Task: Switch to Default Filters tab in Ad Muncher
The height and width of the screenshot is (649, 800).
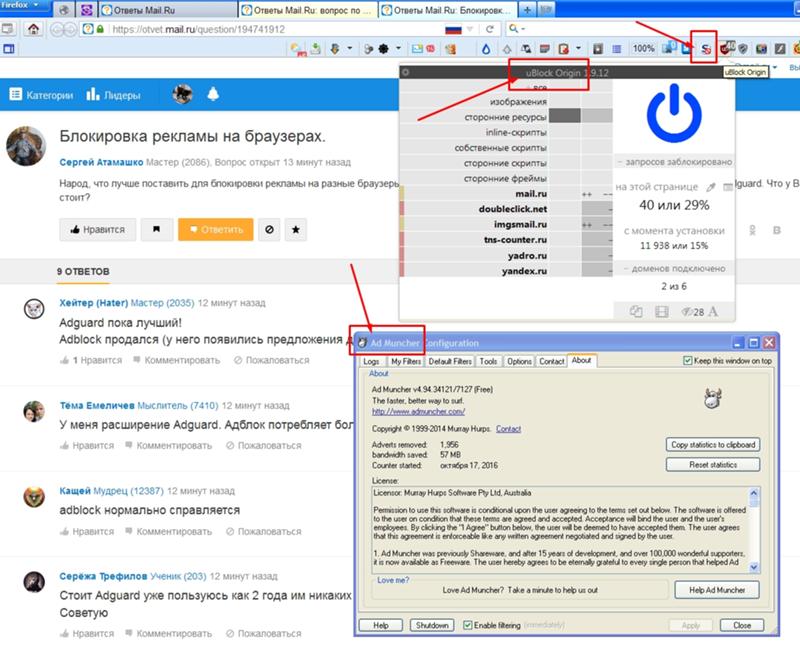Action: pyautogui.click(x=450, y=361)
